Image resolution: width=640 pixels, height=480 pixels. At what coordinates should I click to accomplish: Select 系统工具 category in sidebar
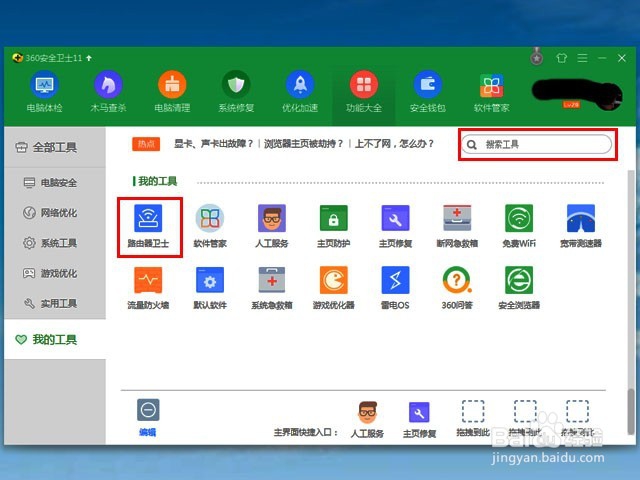tap(55, 243)
